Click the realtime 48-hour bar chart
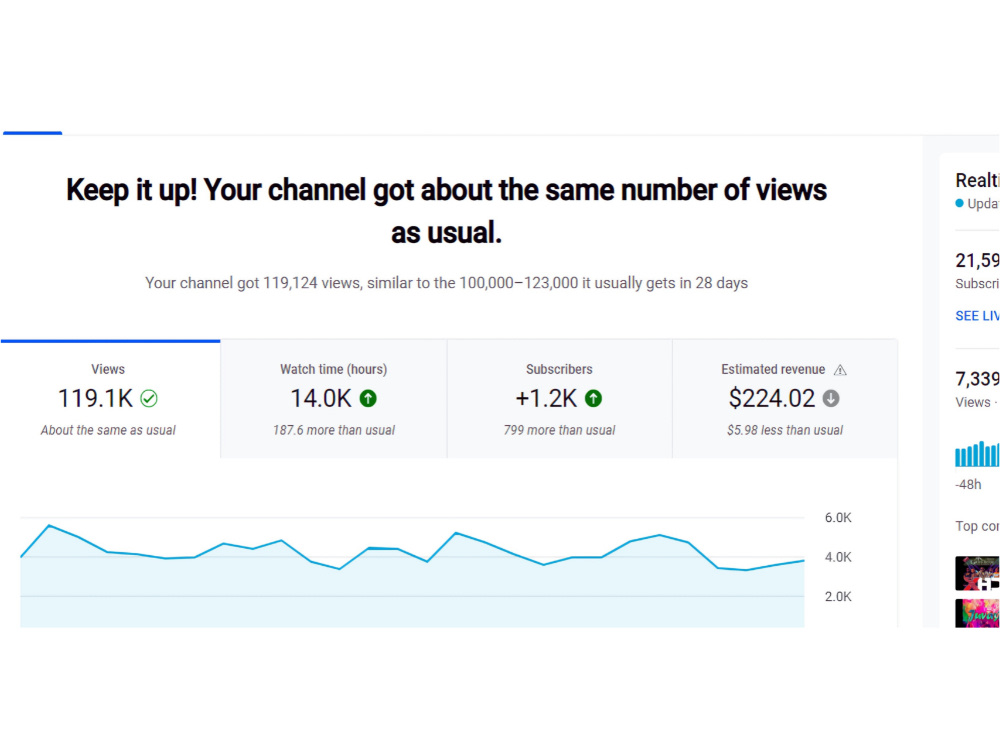Viewport: 1000px width, 750px height. 977,453
